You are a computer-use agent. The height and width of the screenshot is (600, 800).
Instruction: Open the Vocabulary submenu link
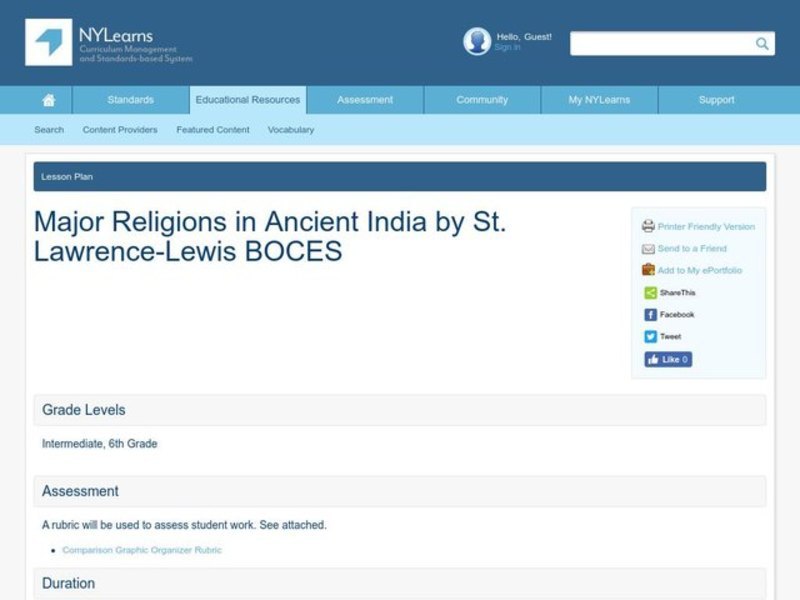pos(290,129)
